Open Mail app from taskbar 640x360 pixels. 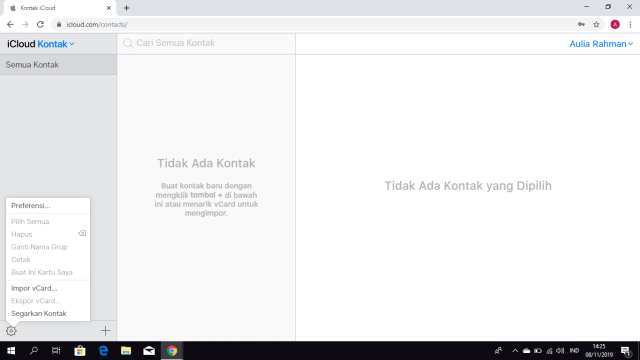point(149,351)
